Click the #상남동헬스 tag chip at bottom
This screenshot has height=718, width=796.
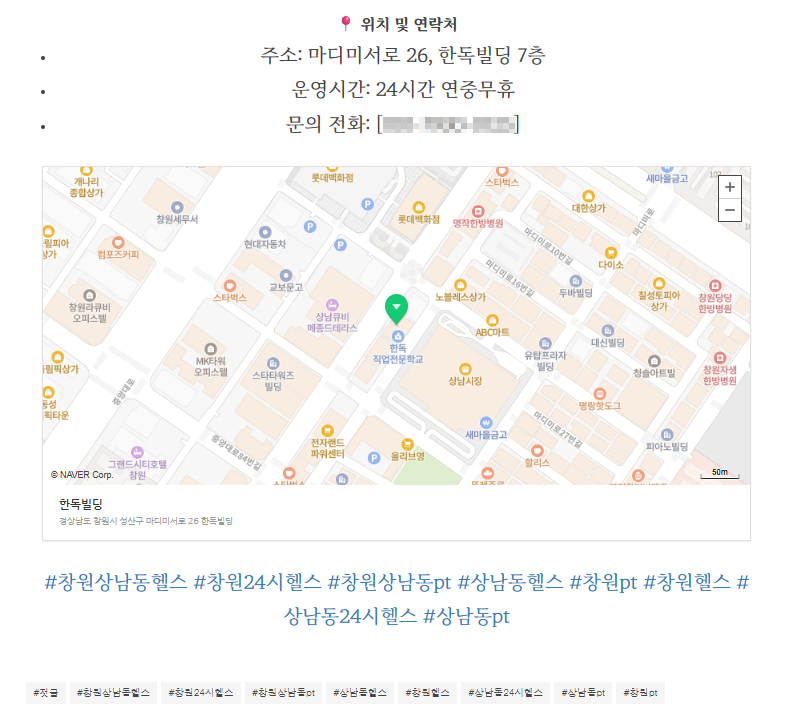pos(360,693)
